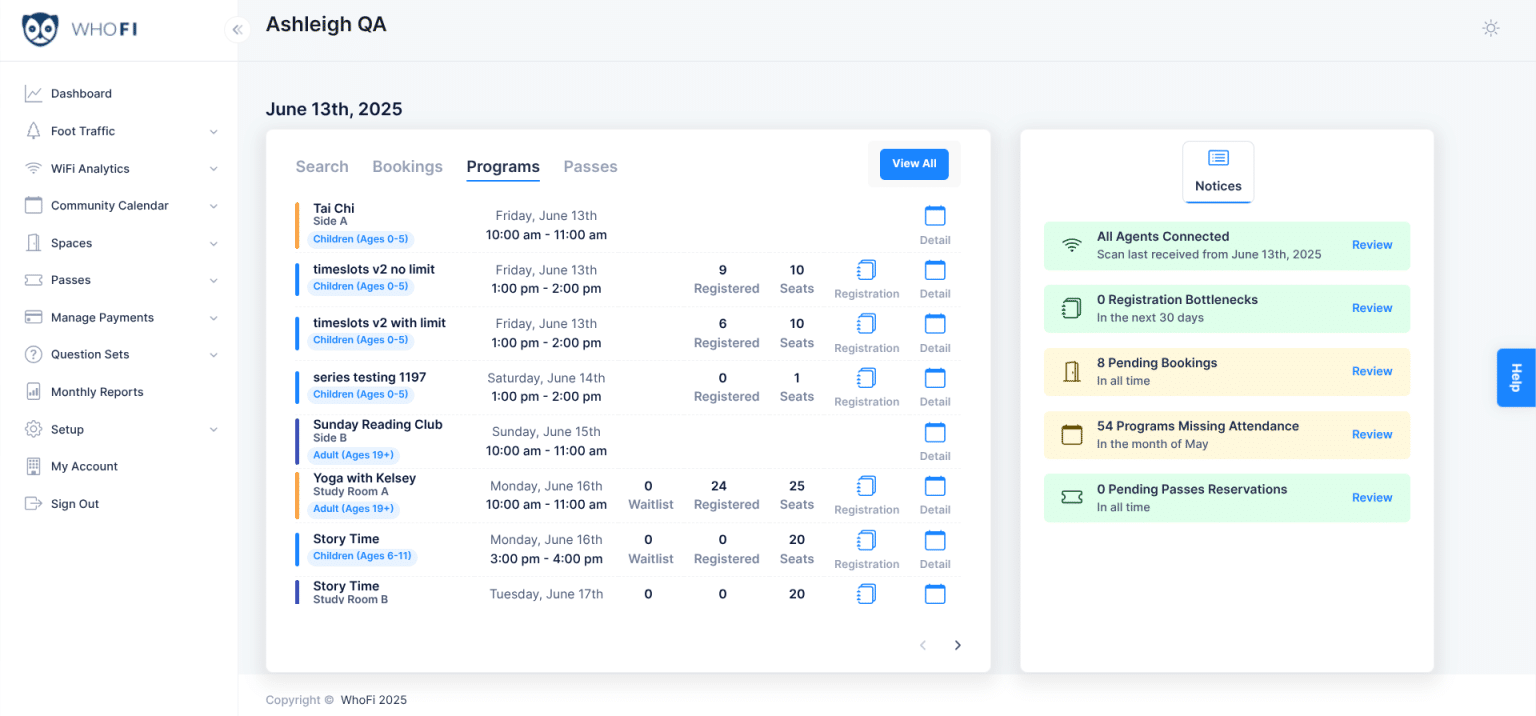The image size is (1536, 716).
Task: Select the Foot Traffic sidebar icon
Action: [x=31, y=131]
